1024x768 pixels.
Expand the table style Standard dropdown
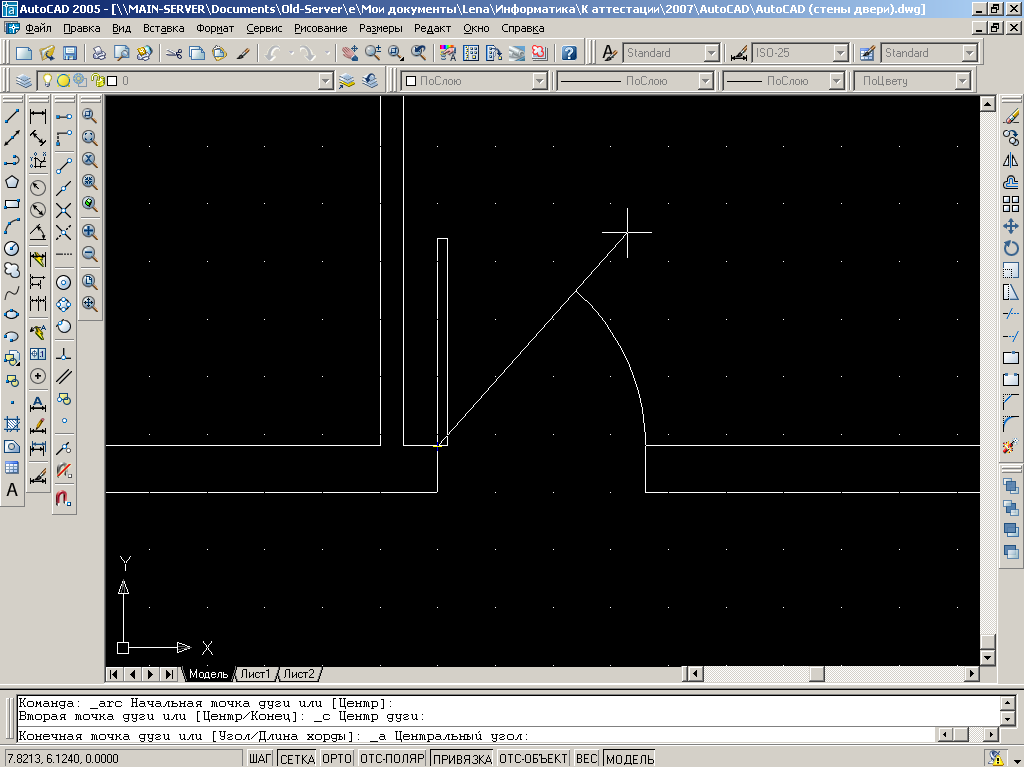(x=969, y=53)
